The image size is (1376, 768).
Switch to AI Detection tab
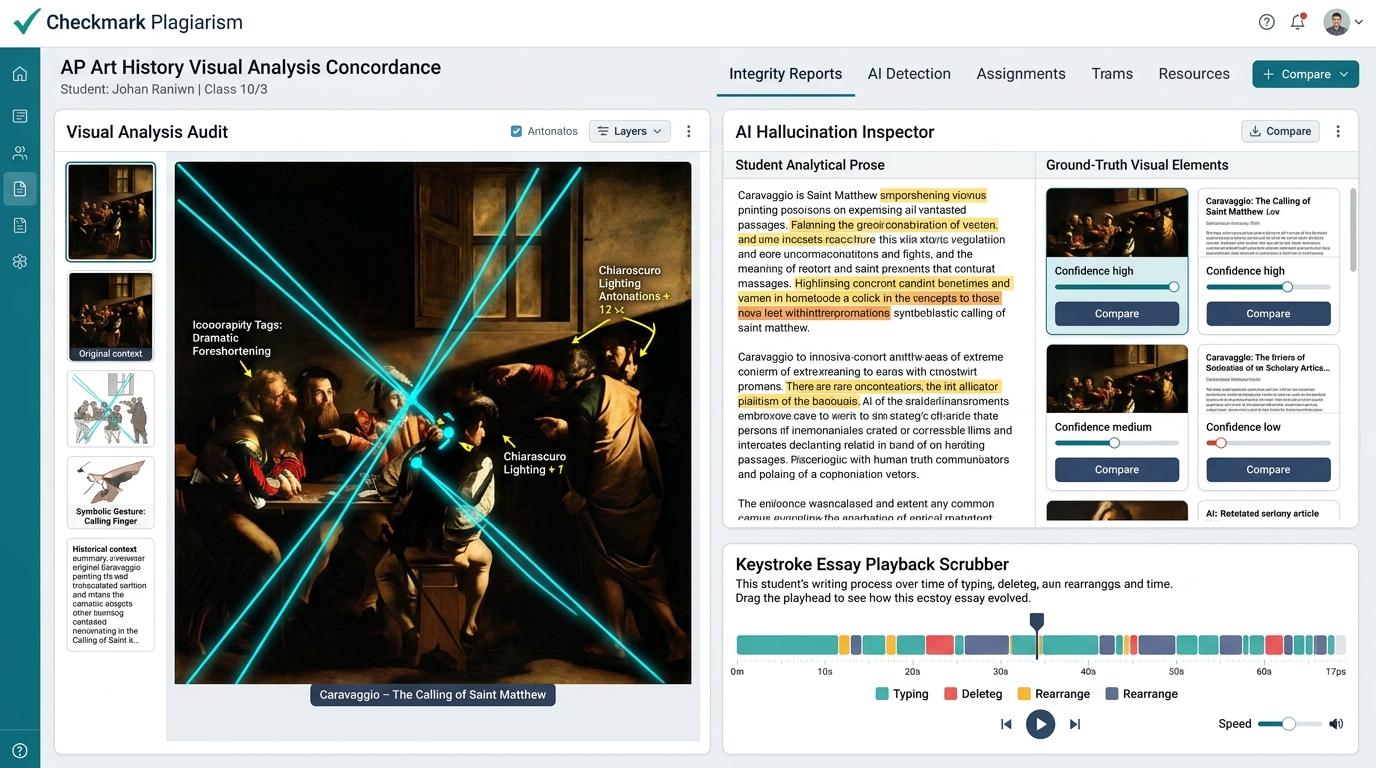coord(909,74)
